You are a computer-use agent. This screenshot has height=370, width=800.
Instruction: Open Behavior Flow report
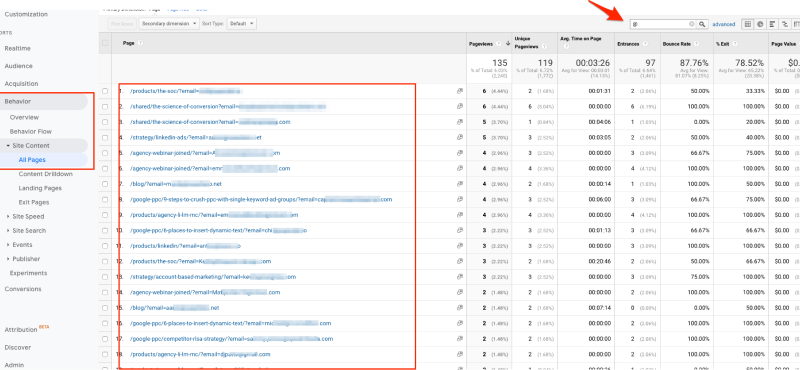[31, 131]
